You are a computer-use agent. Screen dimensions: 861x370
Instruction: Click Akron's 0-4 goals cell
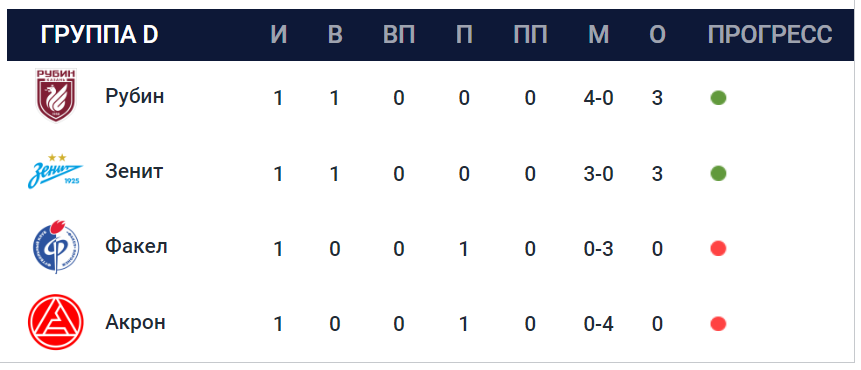(599, 324)
